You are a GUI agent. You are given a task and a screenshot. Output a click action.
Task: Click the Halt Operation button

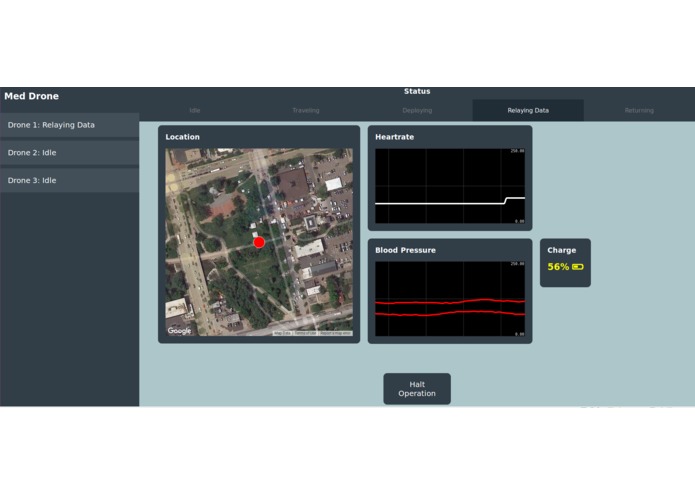(x=417, y=389)
